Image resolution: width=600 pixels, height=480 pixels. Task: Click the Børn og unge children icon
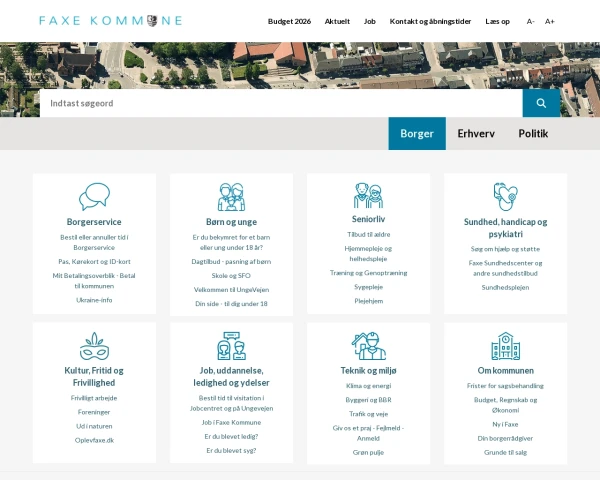[x=231, y=196]
